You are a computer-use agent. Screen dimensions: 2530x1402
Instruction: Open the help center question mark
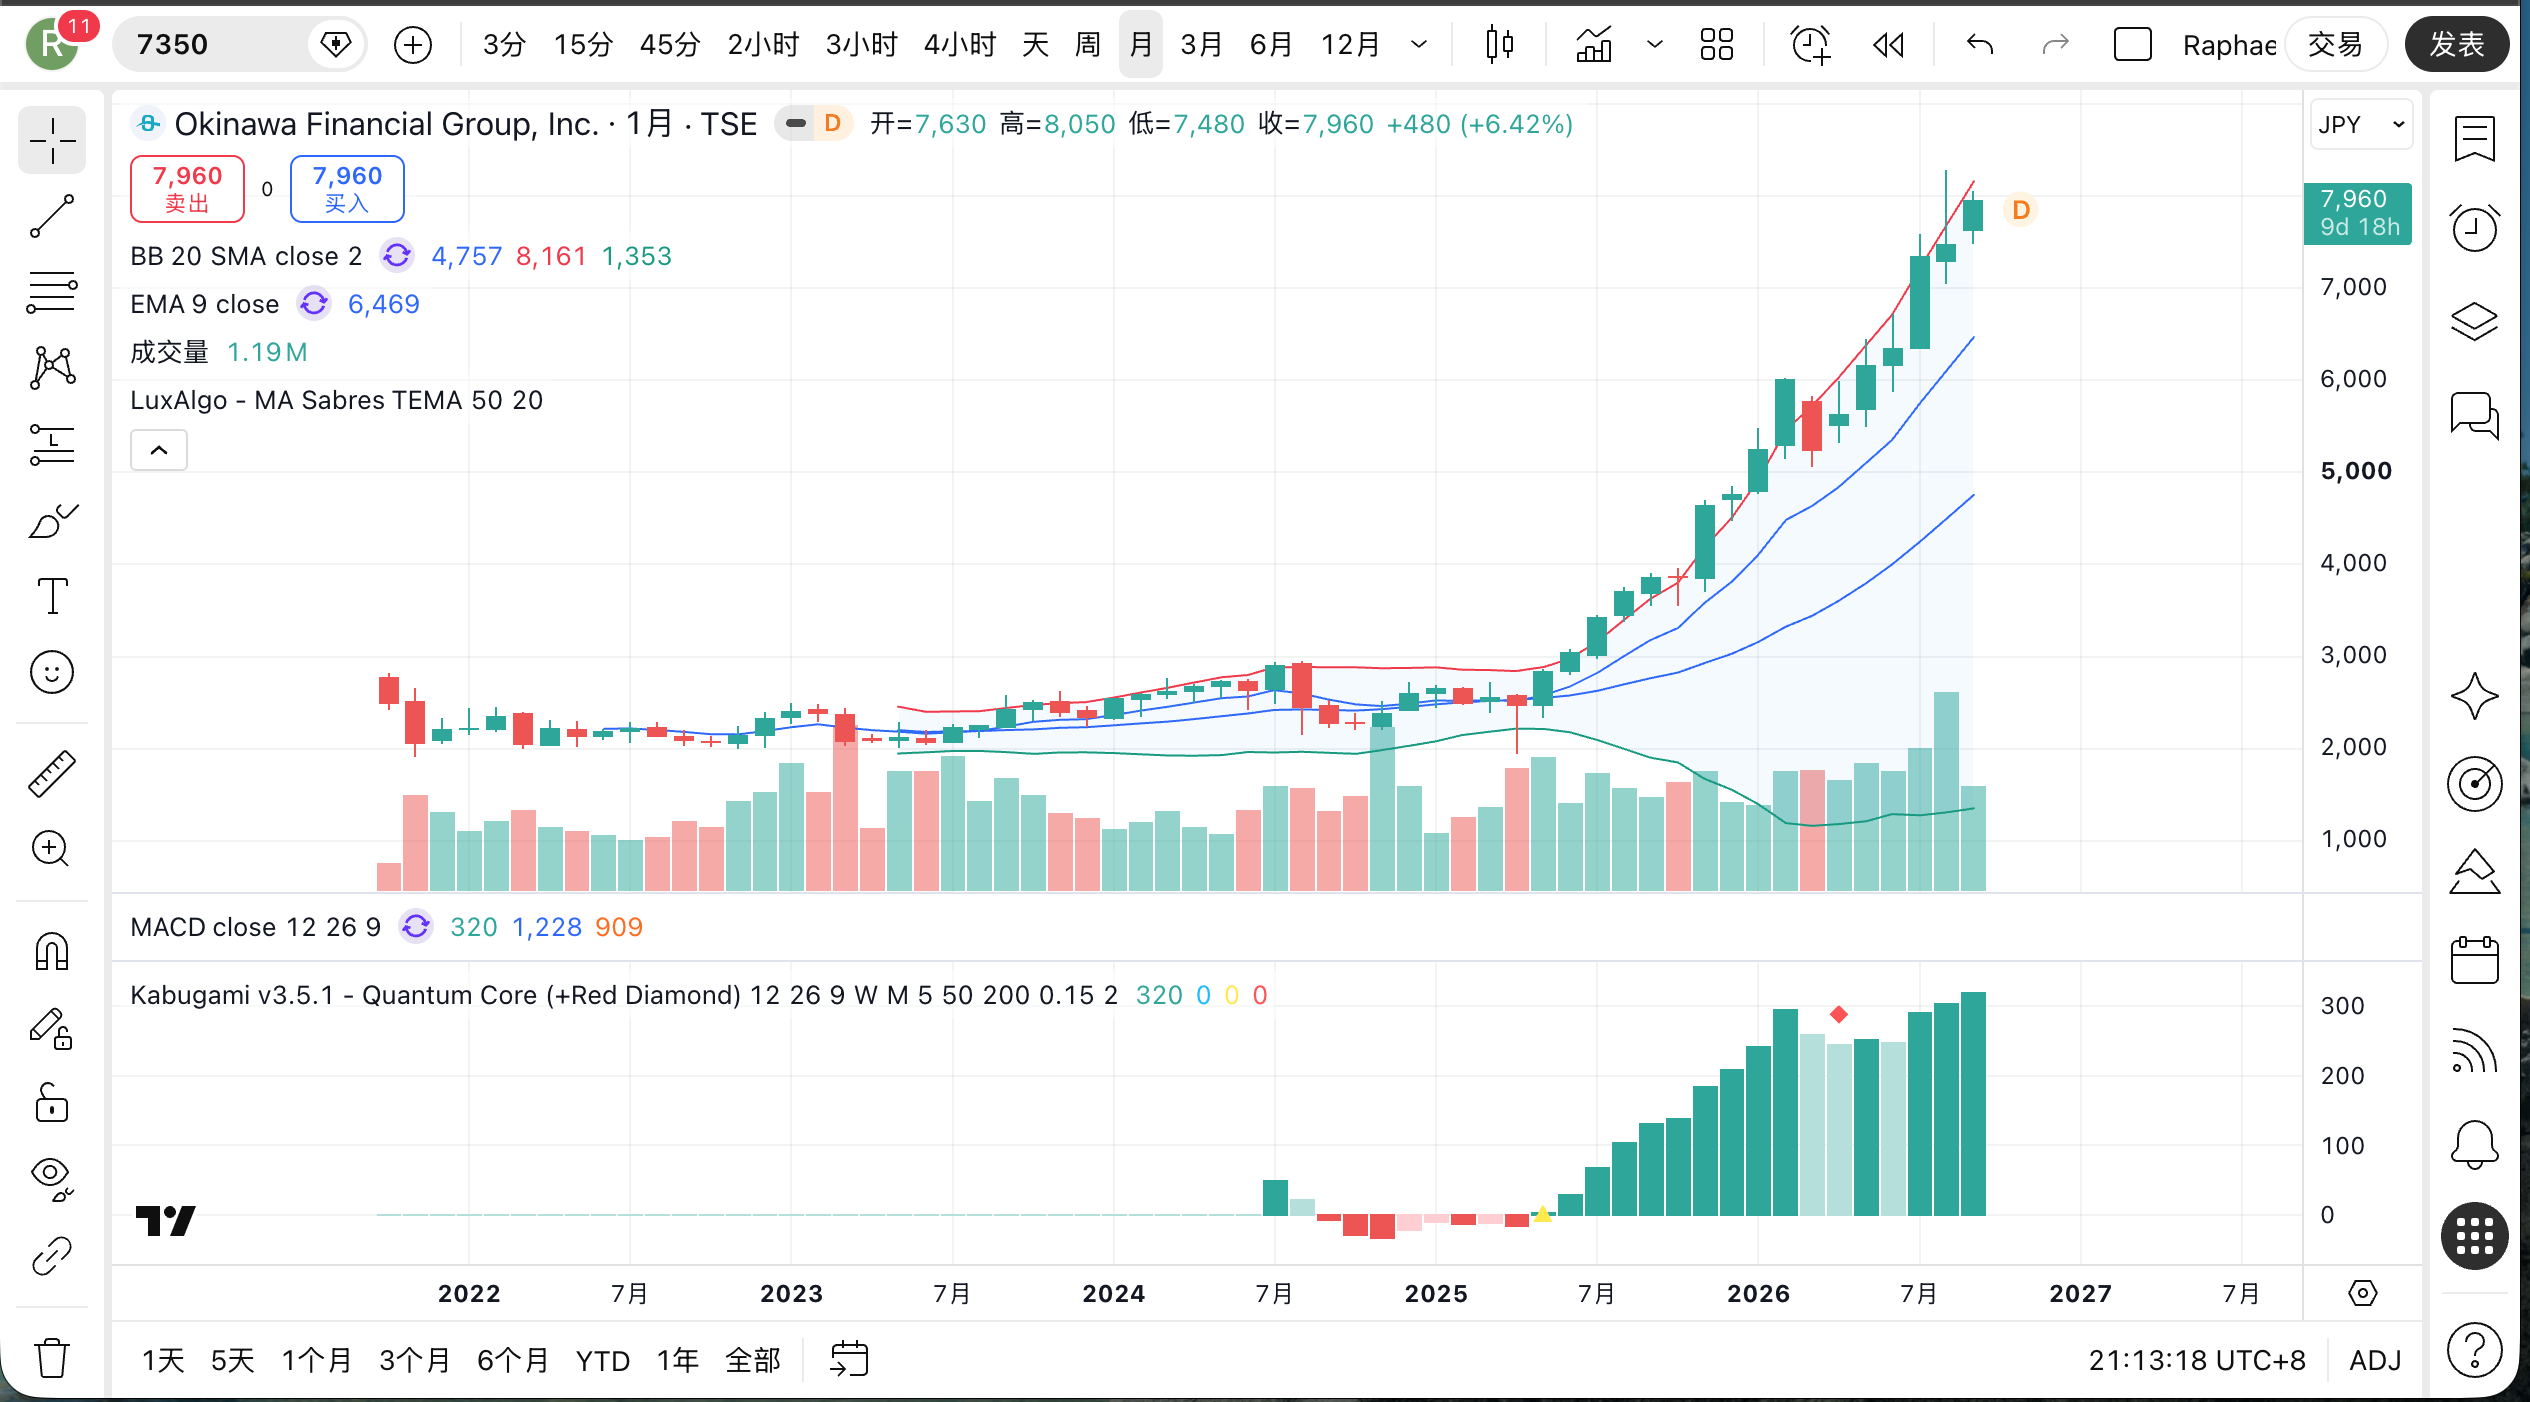2474,1349
